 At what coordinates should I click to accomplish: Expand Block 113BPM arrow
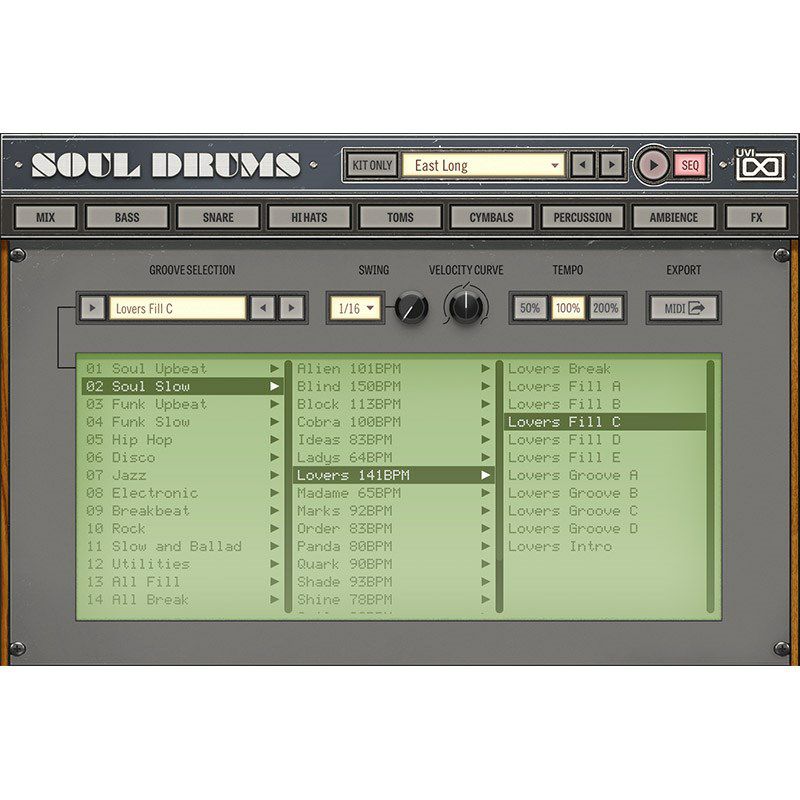485,404
